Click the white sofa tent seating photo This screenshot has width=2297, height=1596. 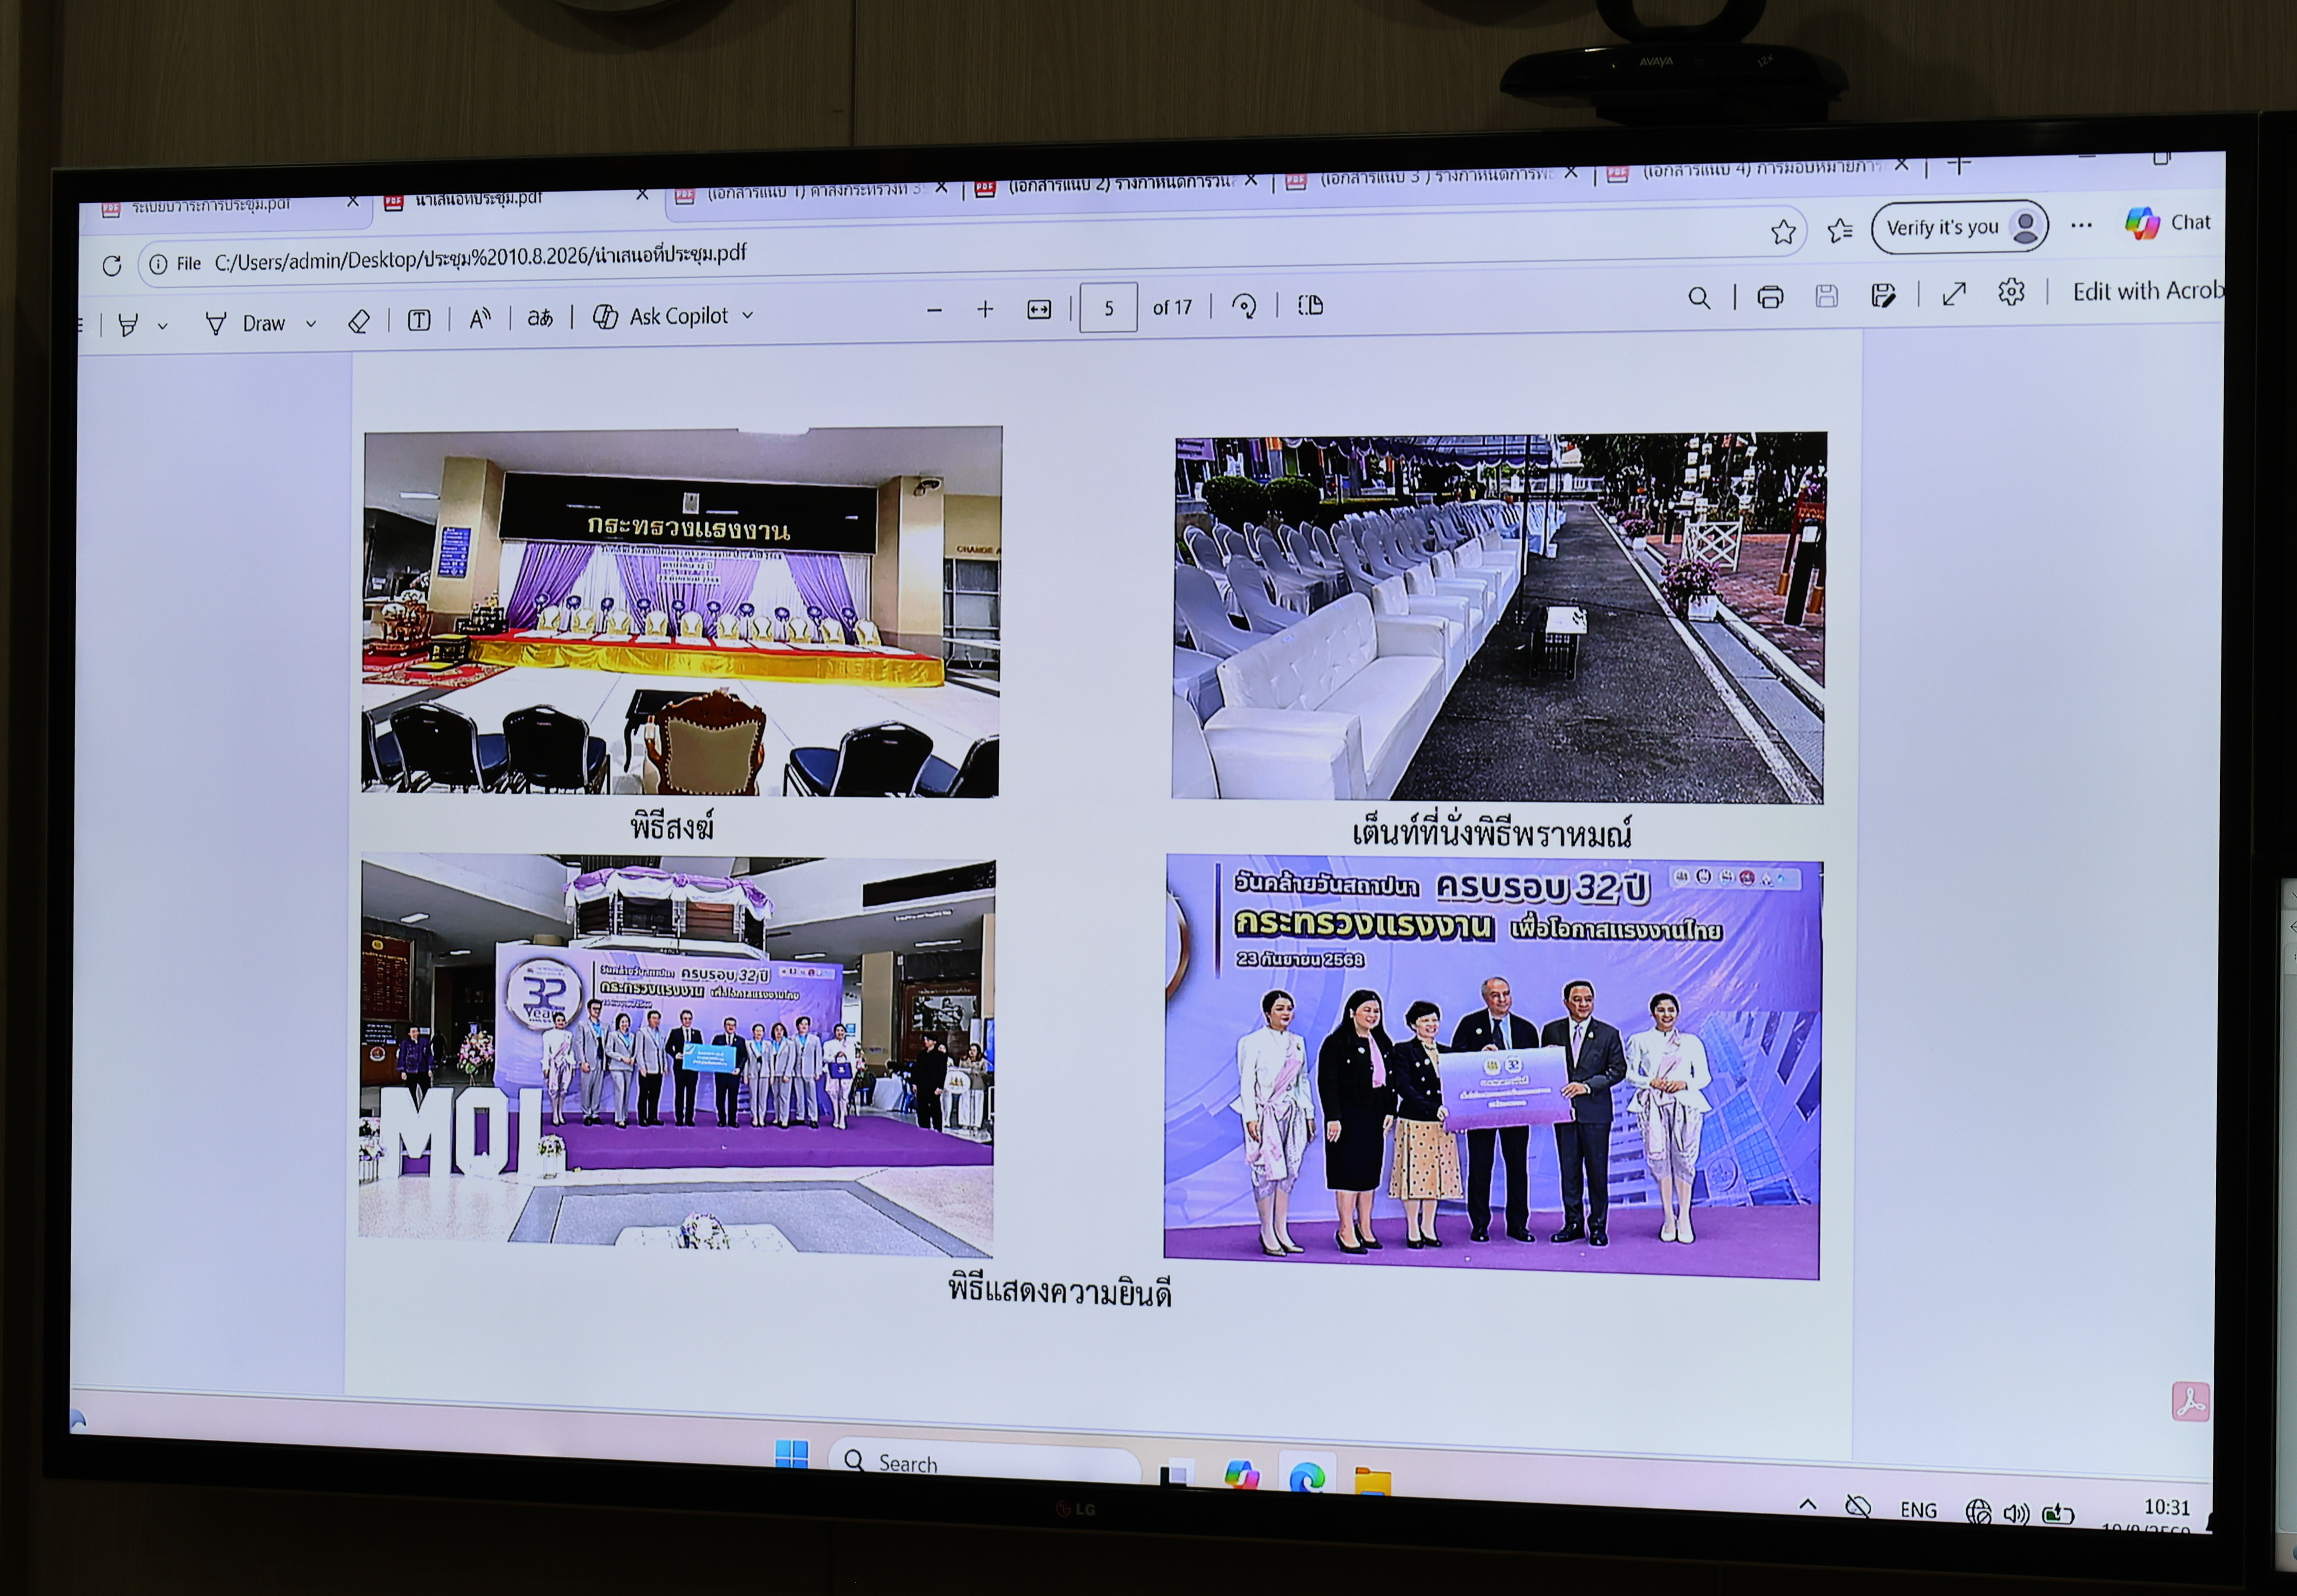click(x=1499, y=618)
